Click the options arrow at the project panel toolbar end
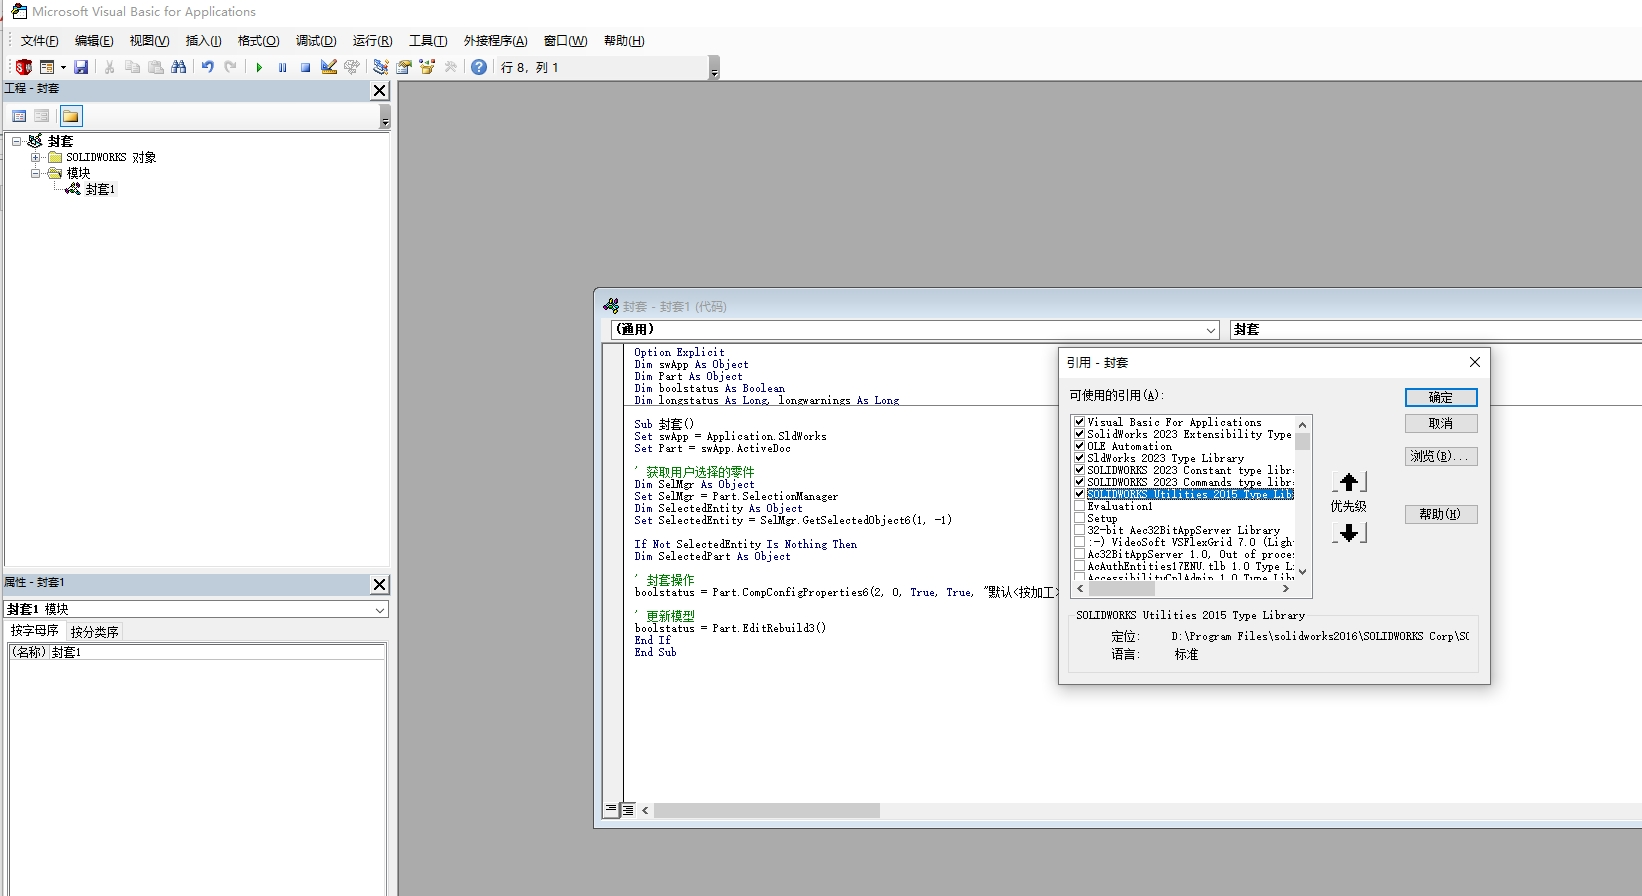Viewport: 1642px width, 896px height. 385,117
